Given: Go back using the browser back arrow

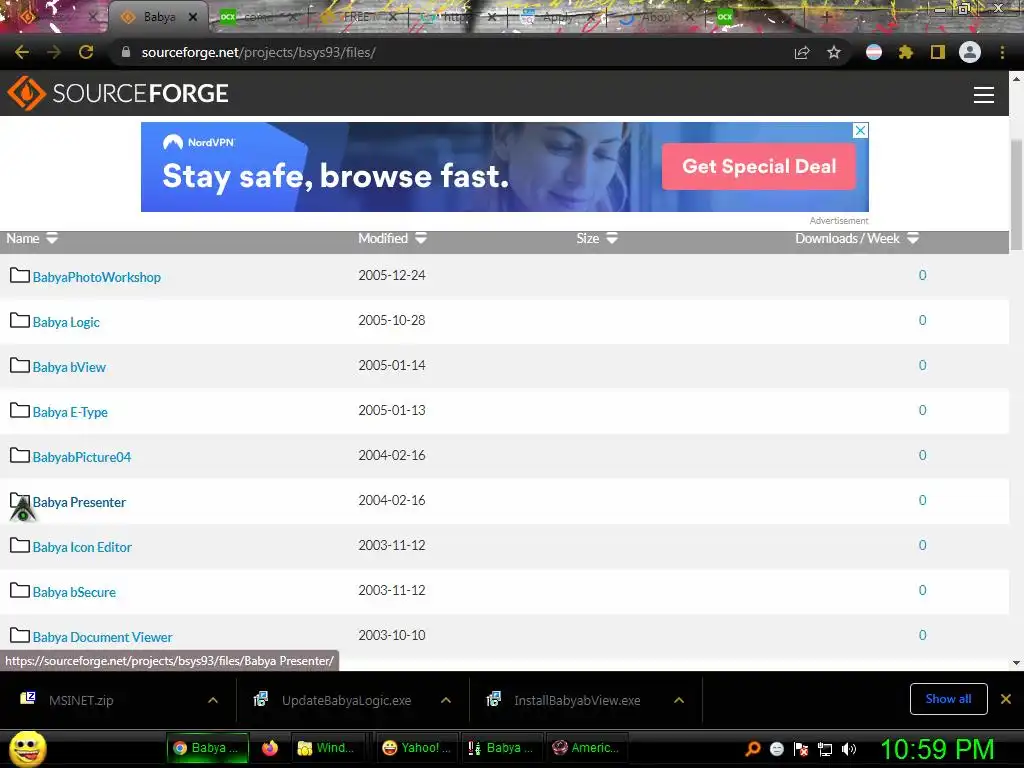Looking at the screenshot, I should pos(22,52).
